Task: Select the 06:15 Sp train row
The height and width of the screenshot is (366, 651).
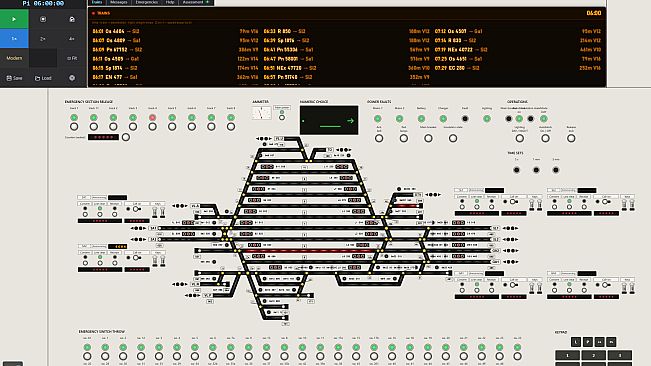Action: [175, 68]
